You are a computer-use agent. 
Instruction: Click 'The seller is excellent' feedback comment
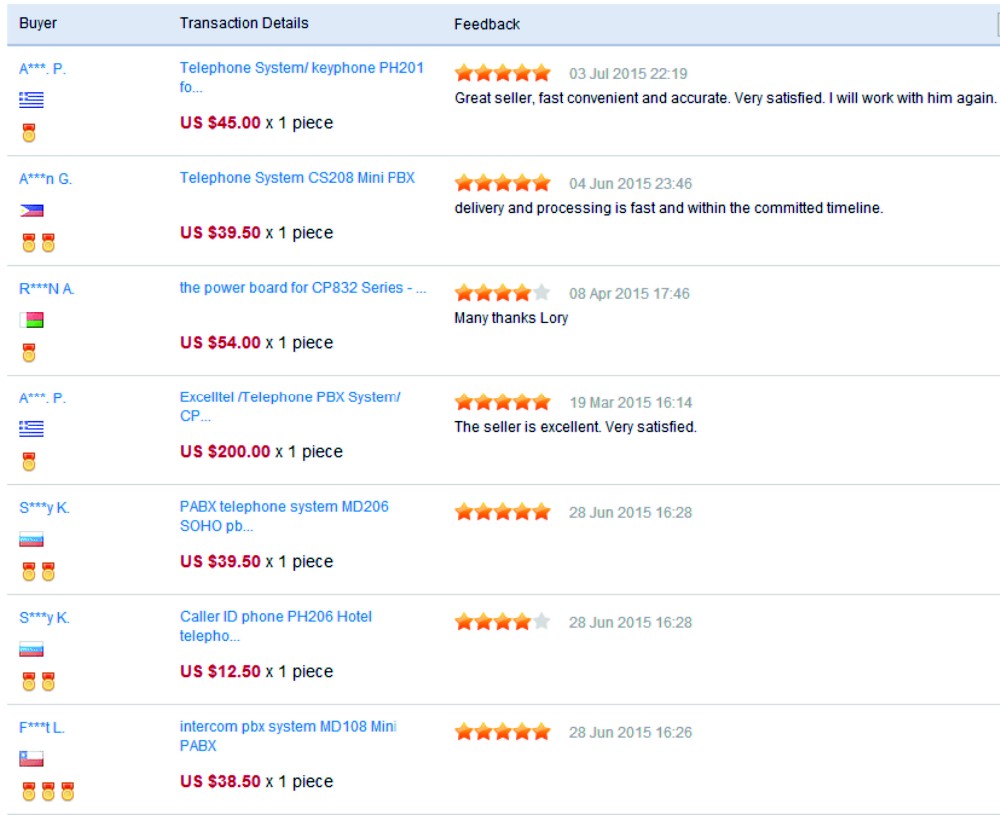(575, 427)
